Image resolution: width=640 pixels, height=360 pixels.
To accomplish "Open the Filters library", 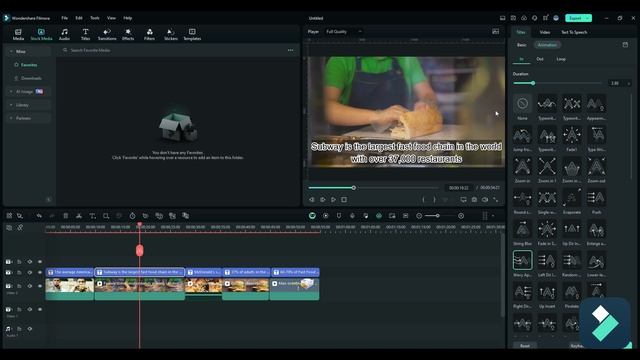I will [x=149, y=34].
